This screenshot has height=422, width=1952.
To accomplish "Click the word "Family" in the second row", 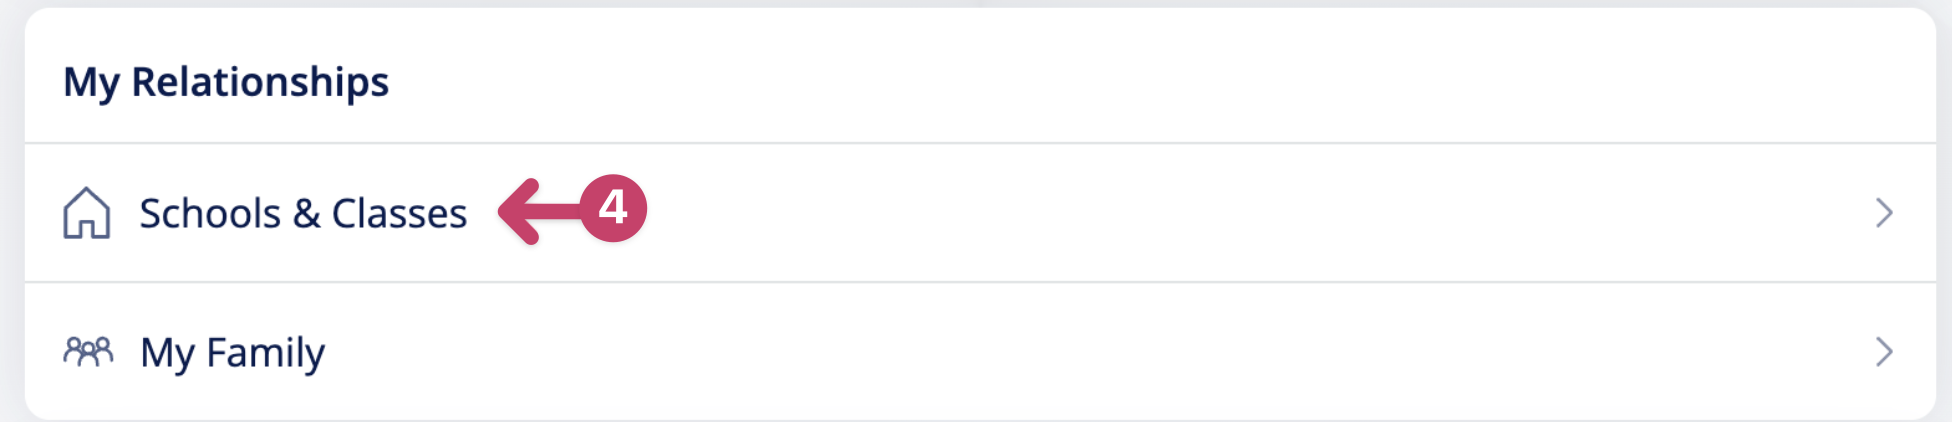I will 266,353.
